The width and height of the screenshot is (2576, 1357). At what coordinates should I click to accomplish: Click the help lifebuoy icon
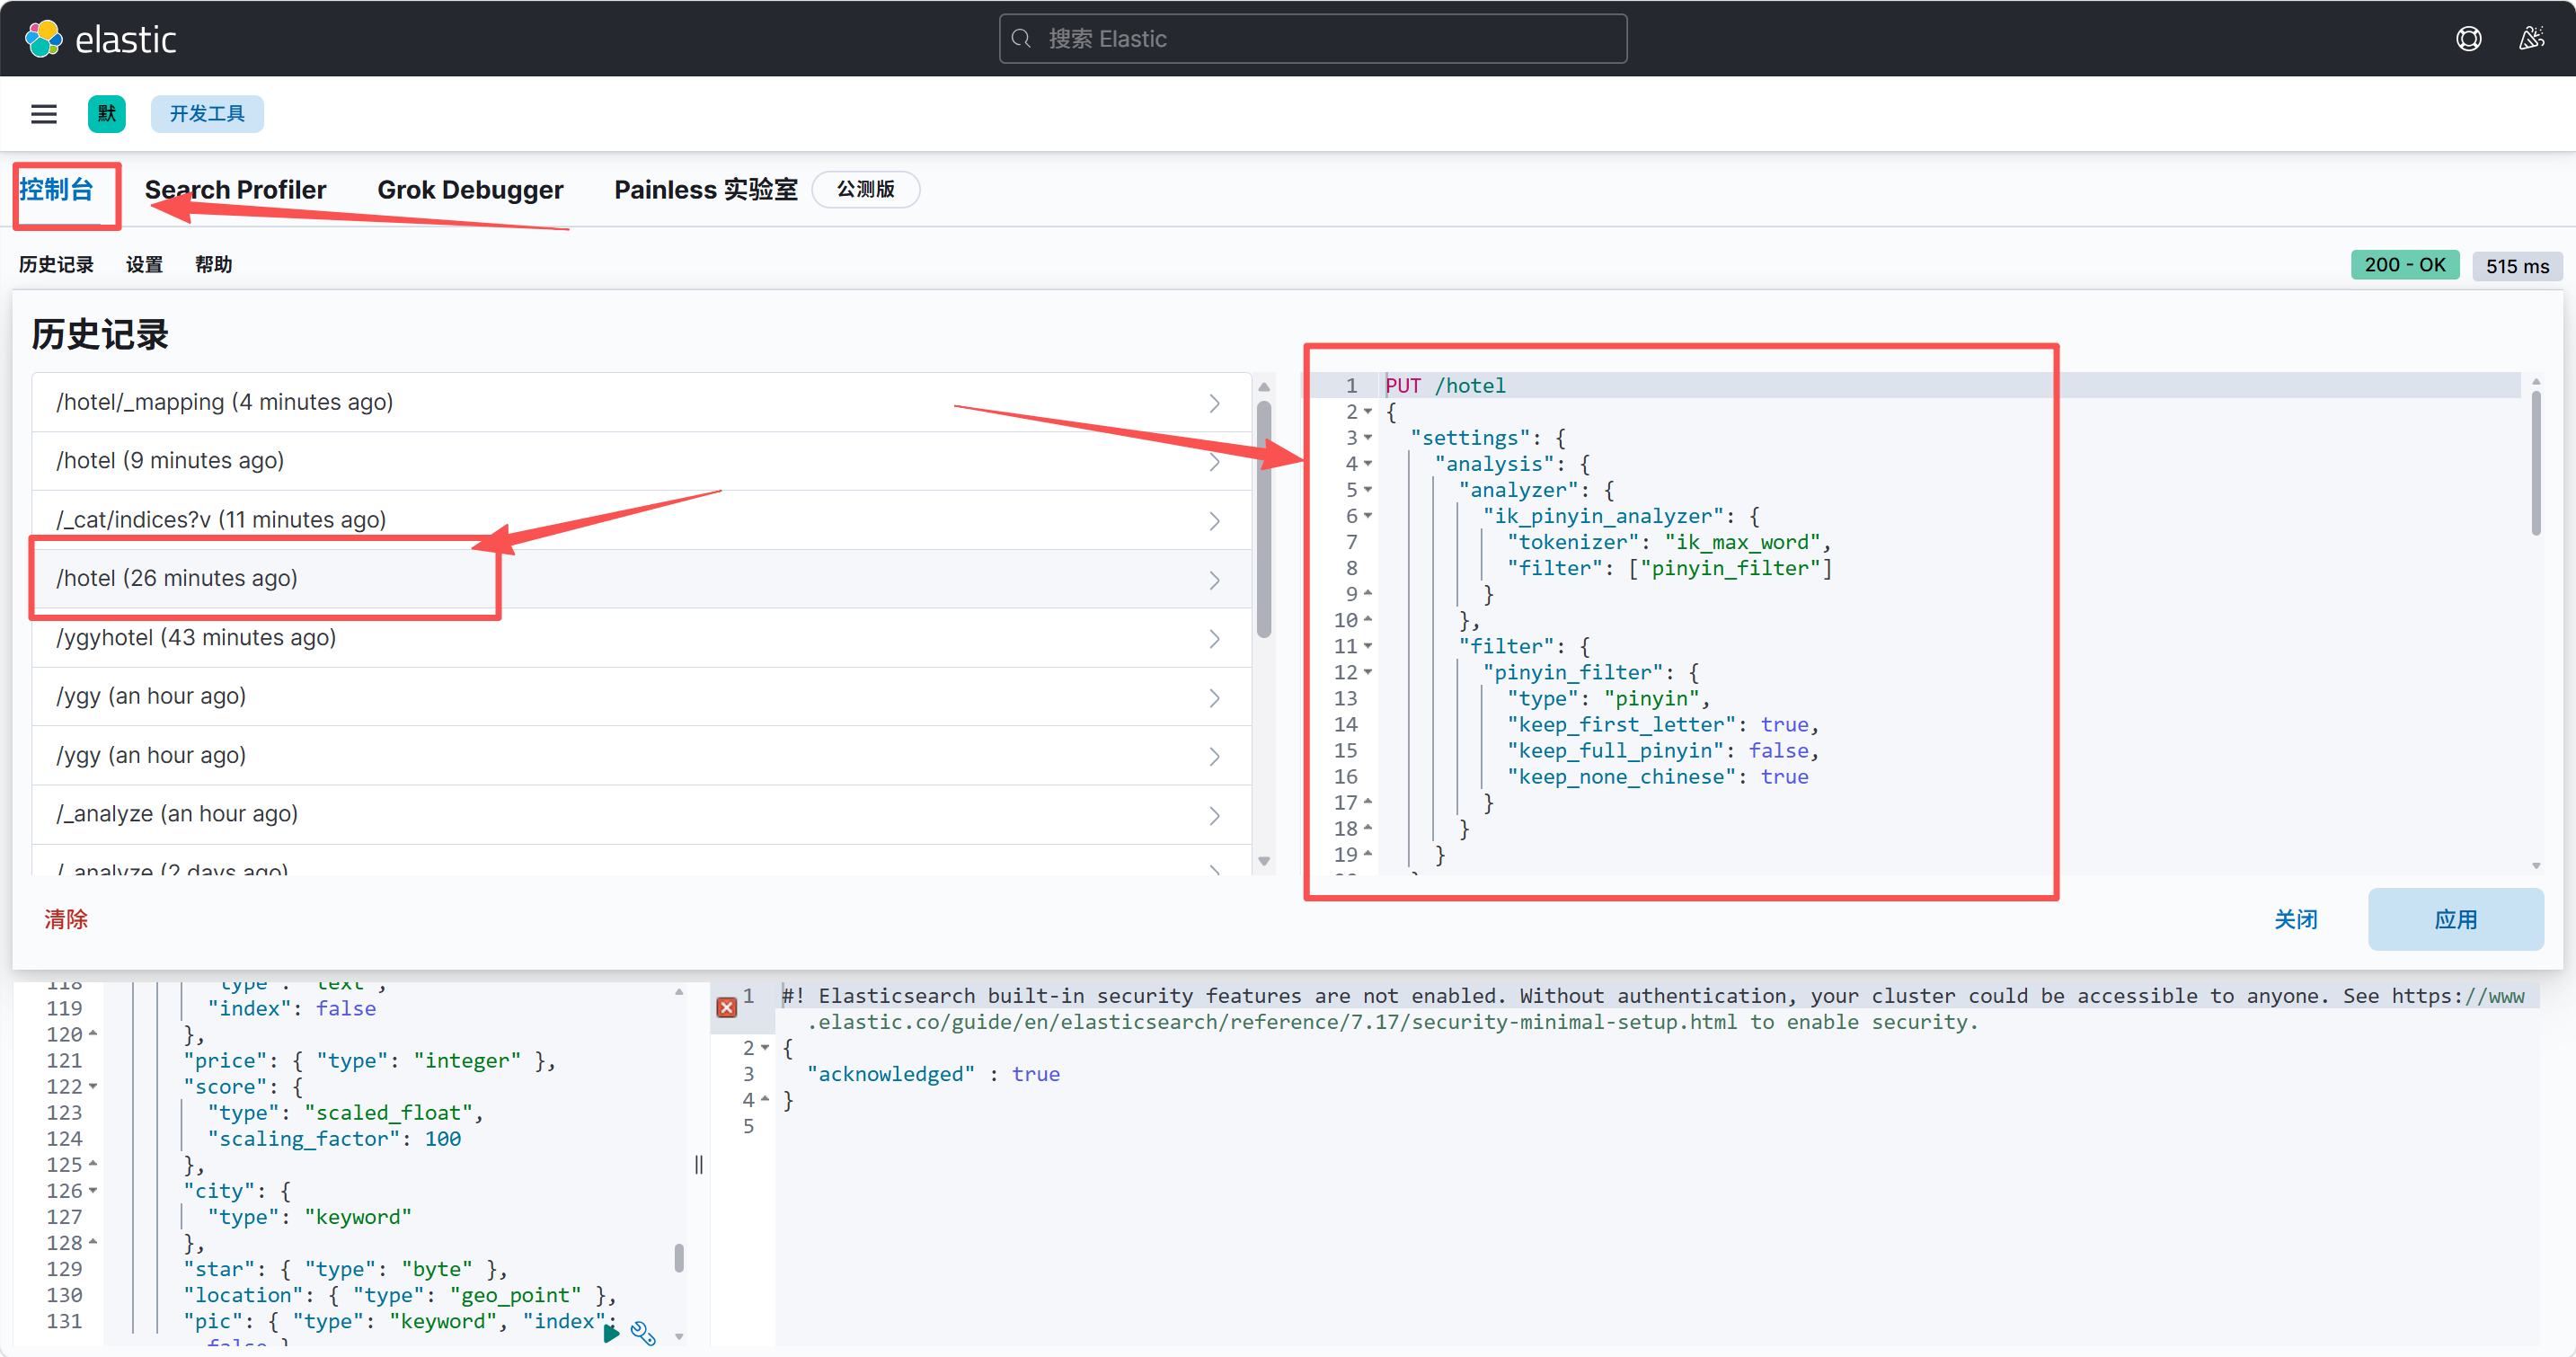(x=2468, y=39)
